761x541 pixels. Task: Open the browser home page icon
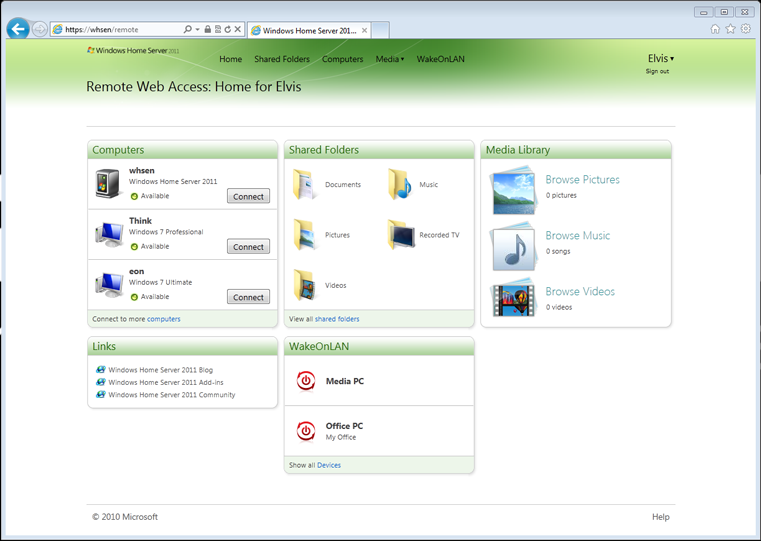[715, 29]
